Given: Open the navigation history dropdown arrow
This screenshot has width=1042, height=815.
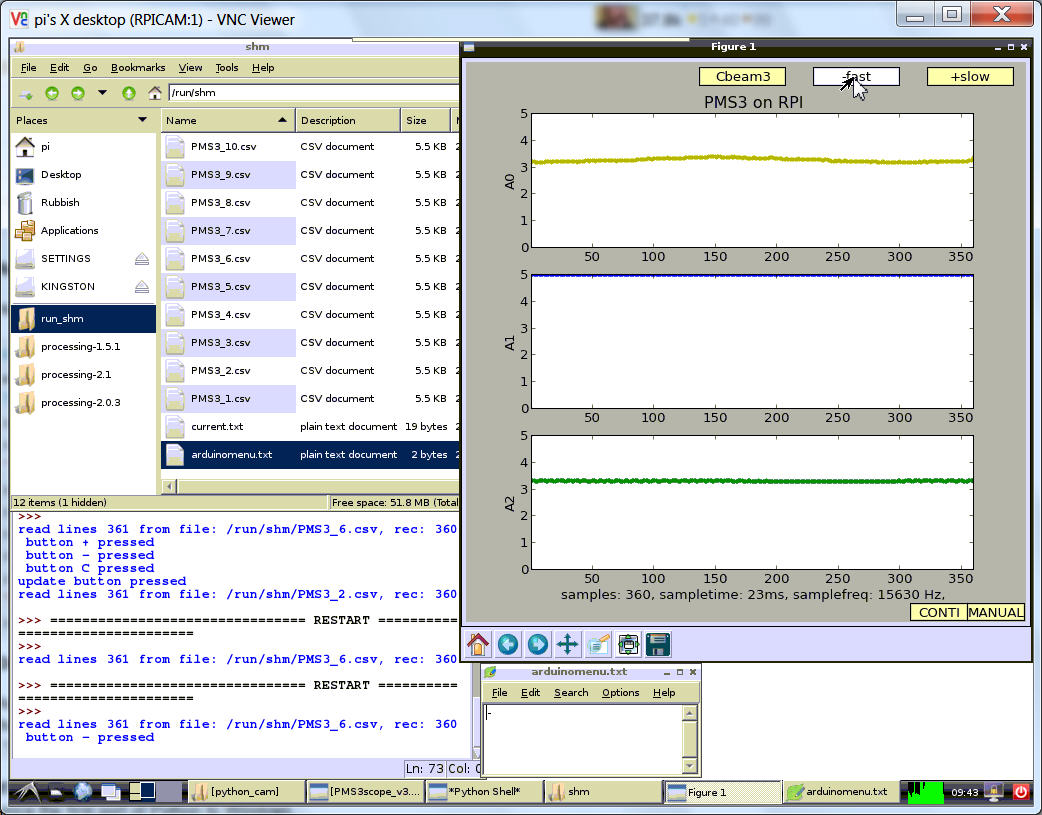Looking at the screenshot, I should 102,93.
